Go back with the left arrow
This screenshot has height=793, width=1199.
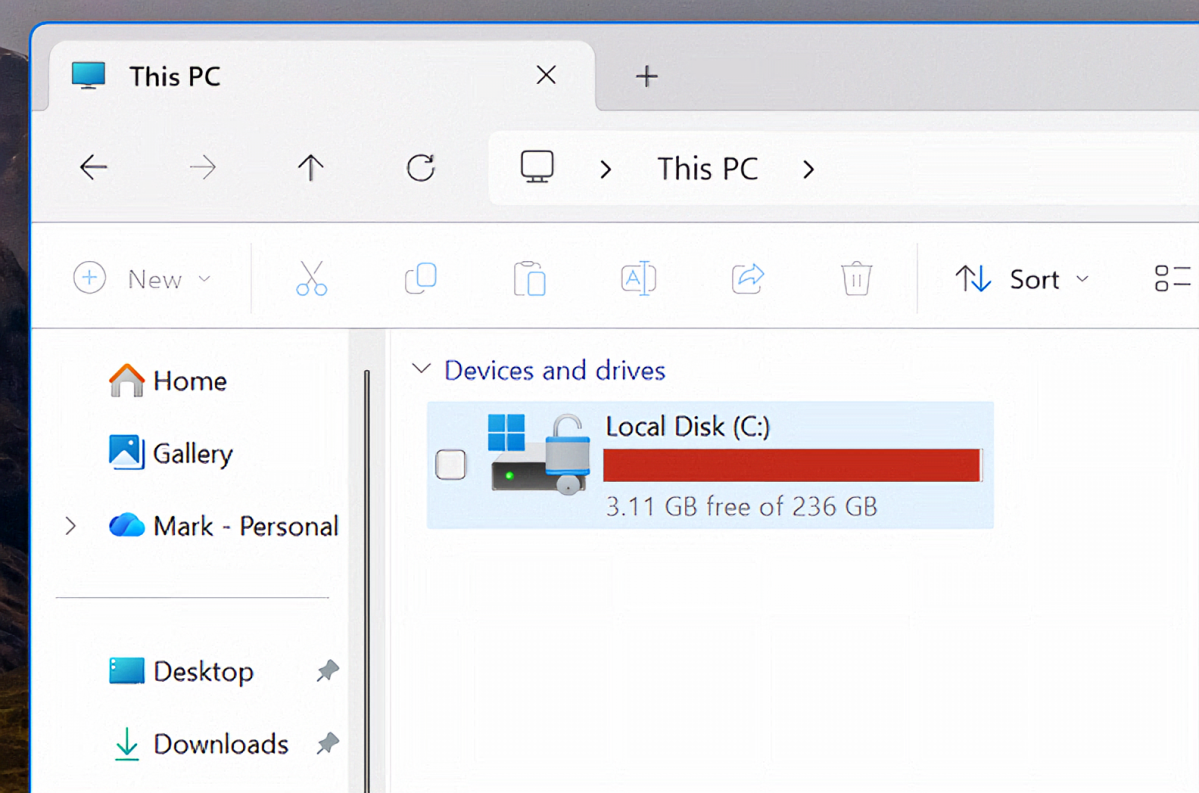[93, 167]
